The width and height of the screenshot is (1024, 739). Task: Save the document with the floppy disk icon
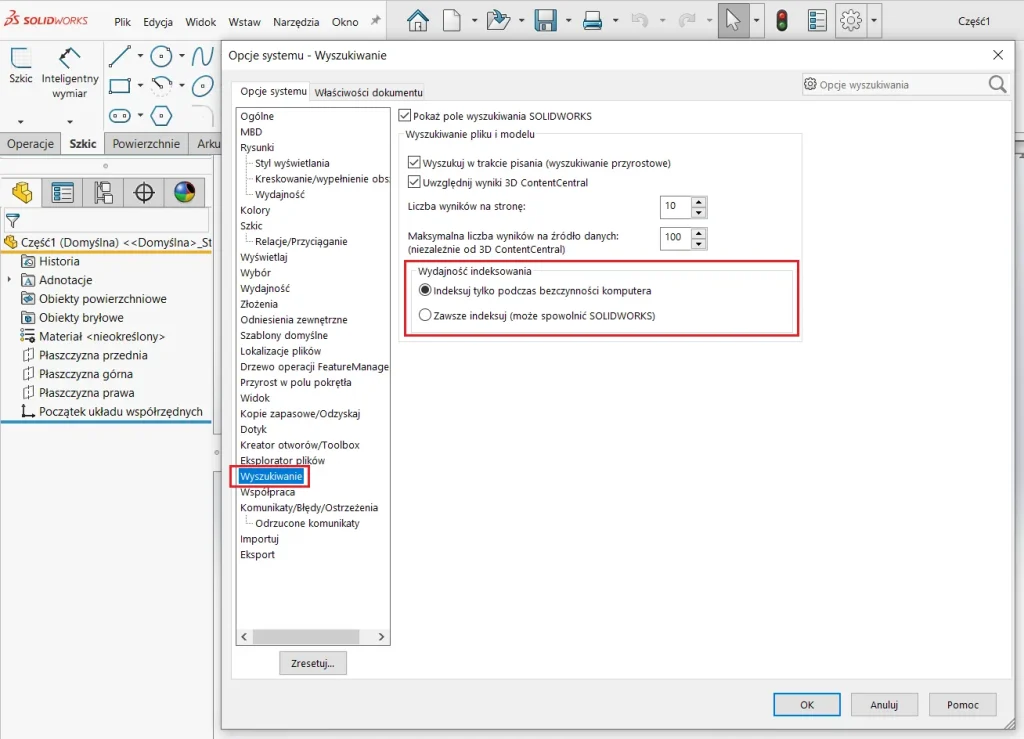click(x=545, y=21)
